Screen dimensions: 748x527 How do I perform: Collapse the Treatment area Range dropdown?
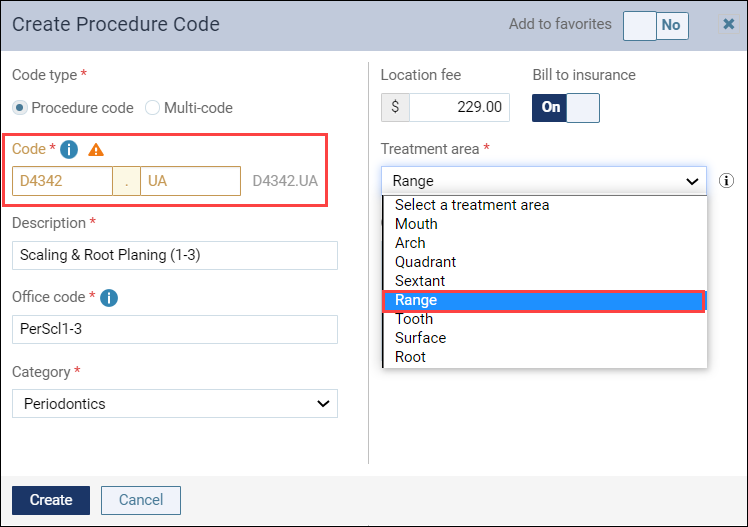tap(543, 181)
